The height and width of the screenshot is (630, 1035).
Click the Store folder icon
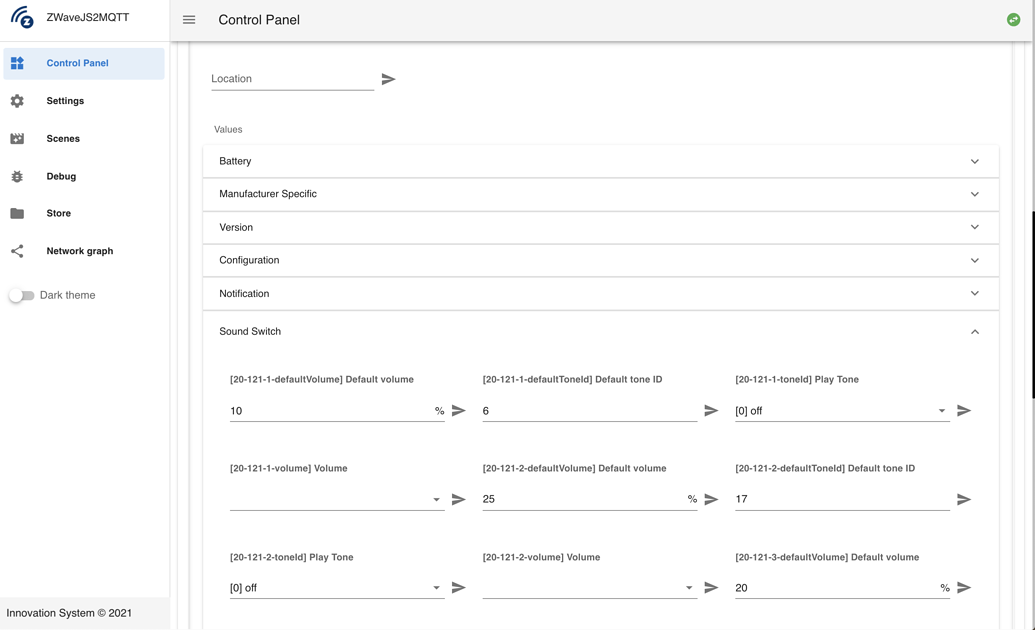point(16,213)
